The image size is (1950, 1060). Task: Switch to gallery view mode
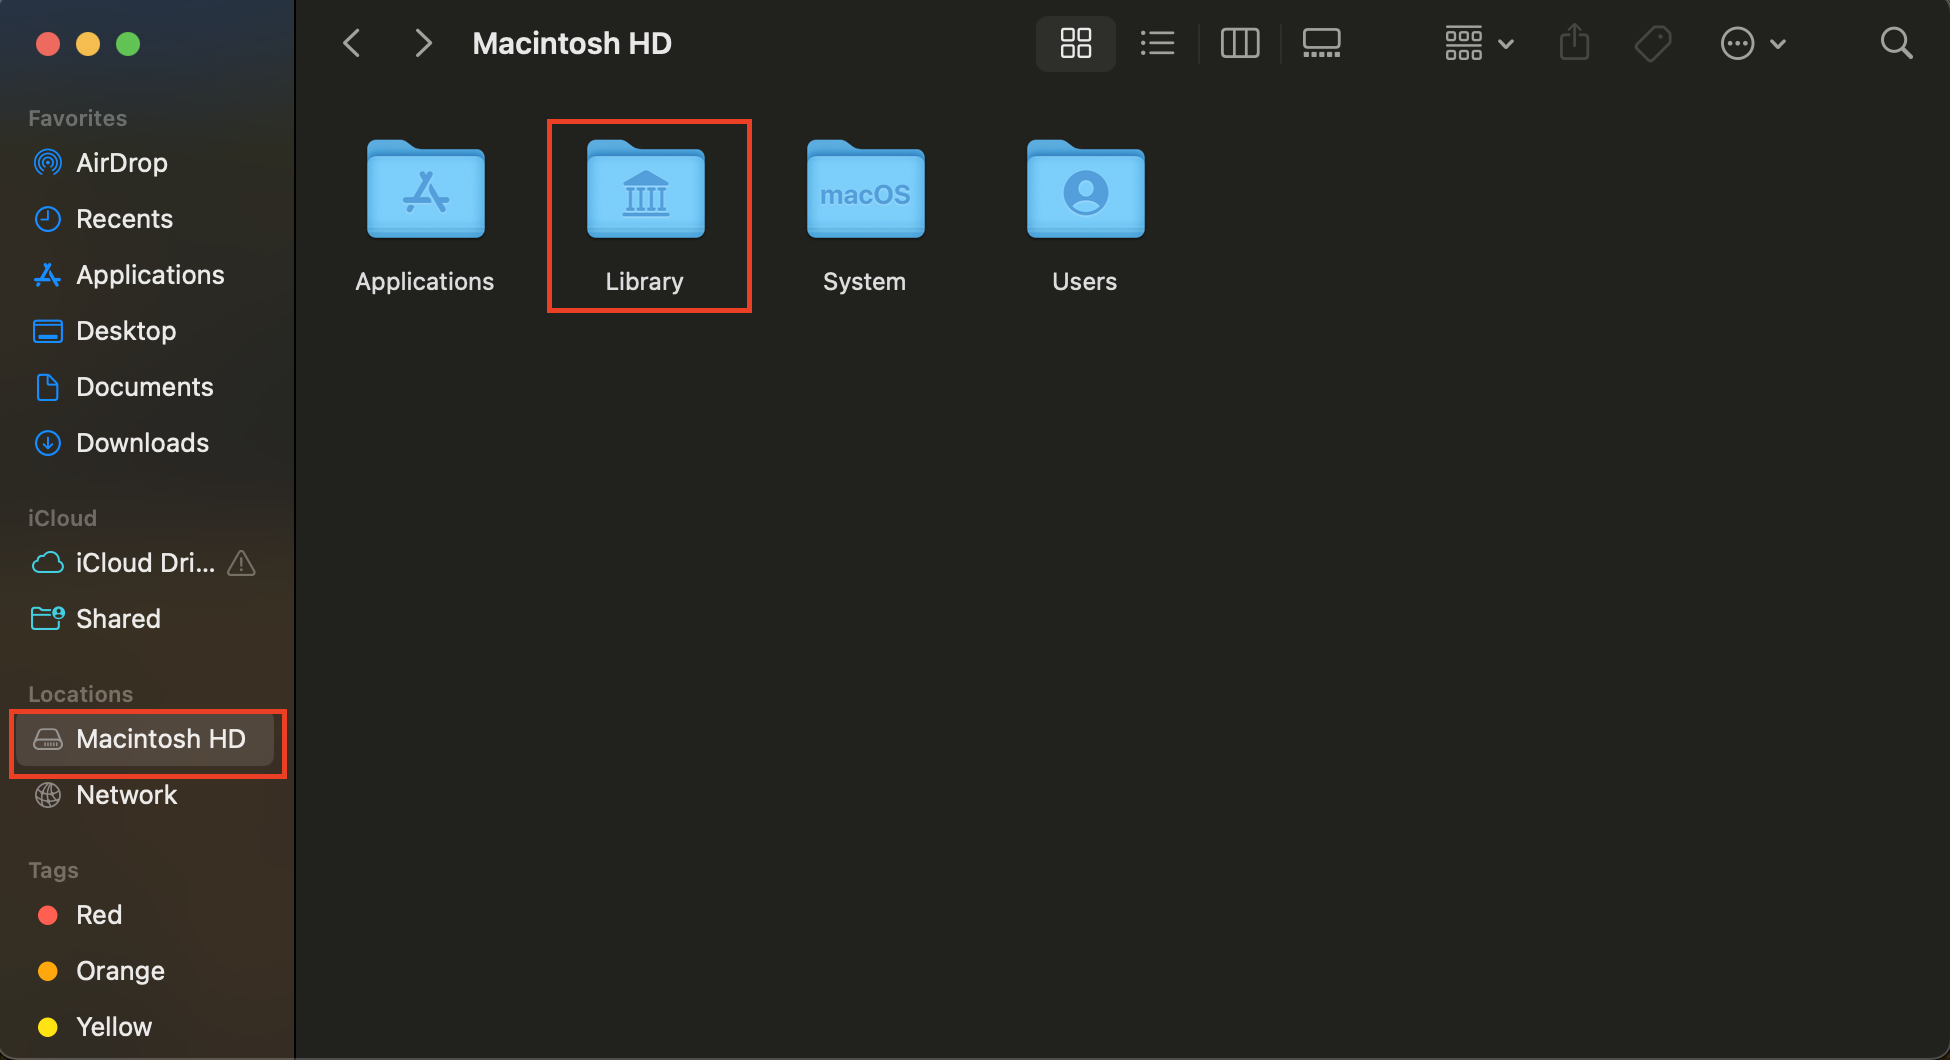1321,43
